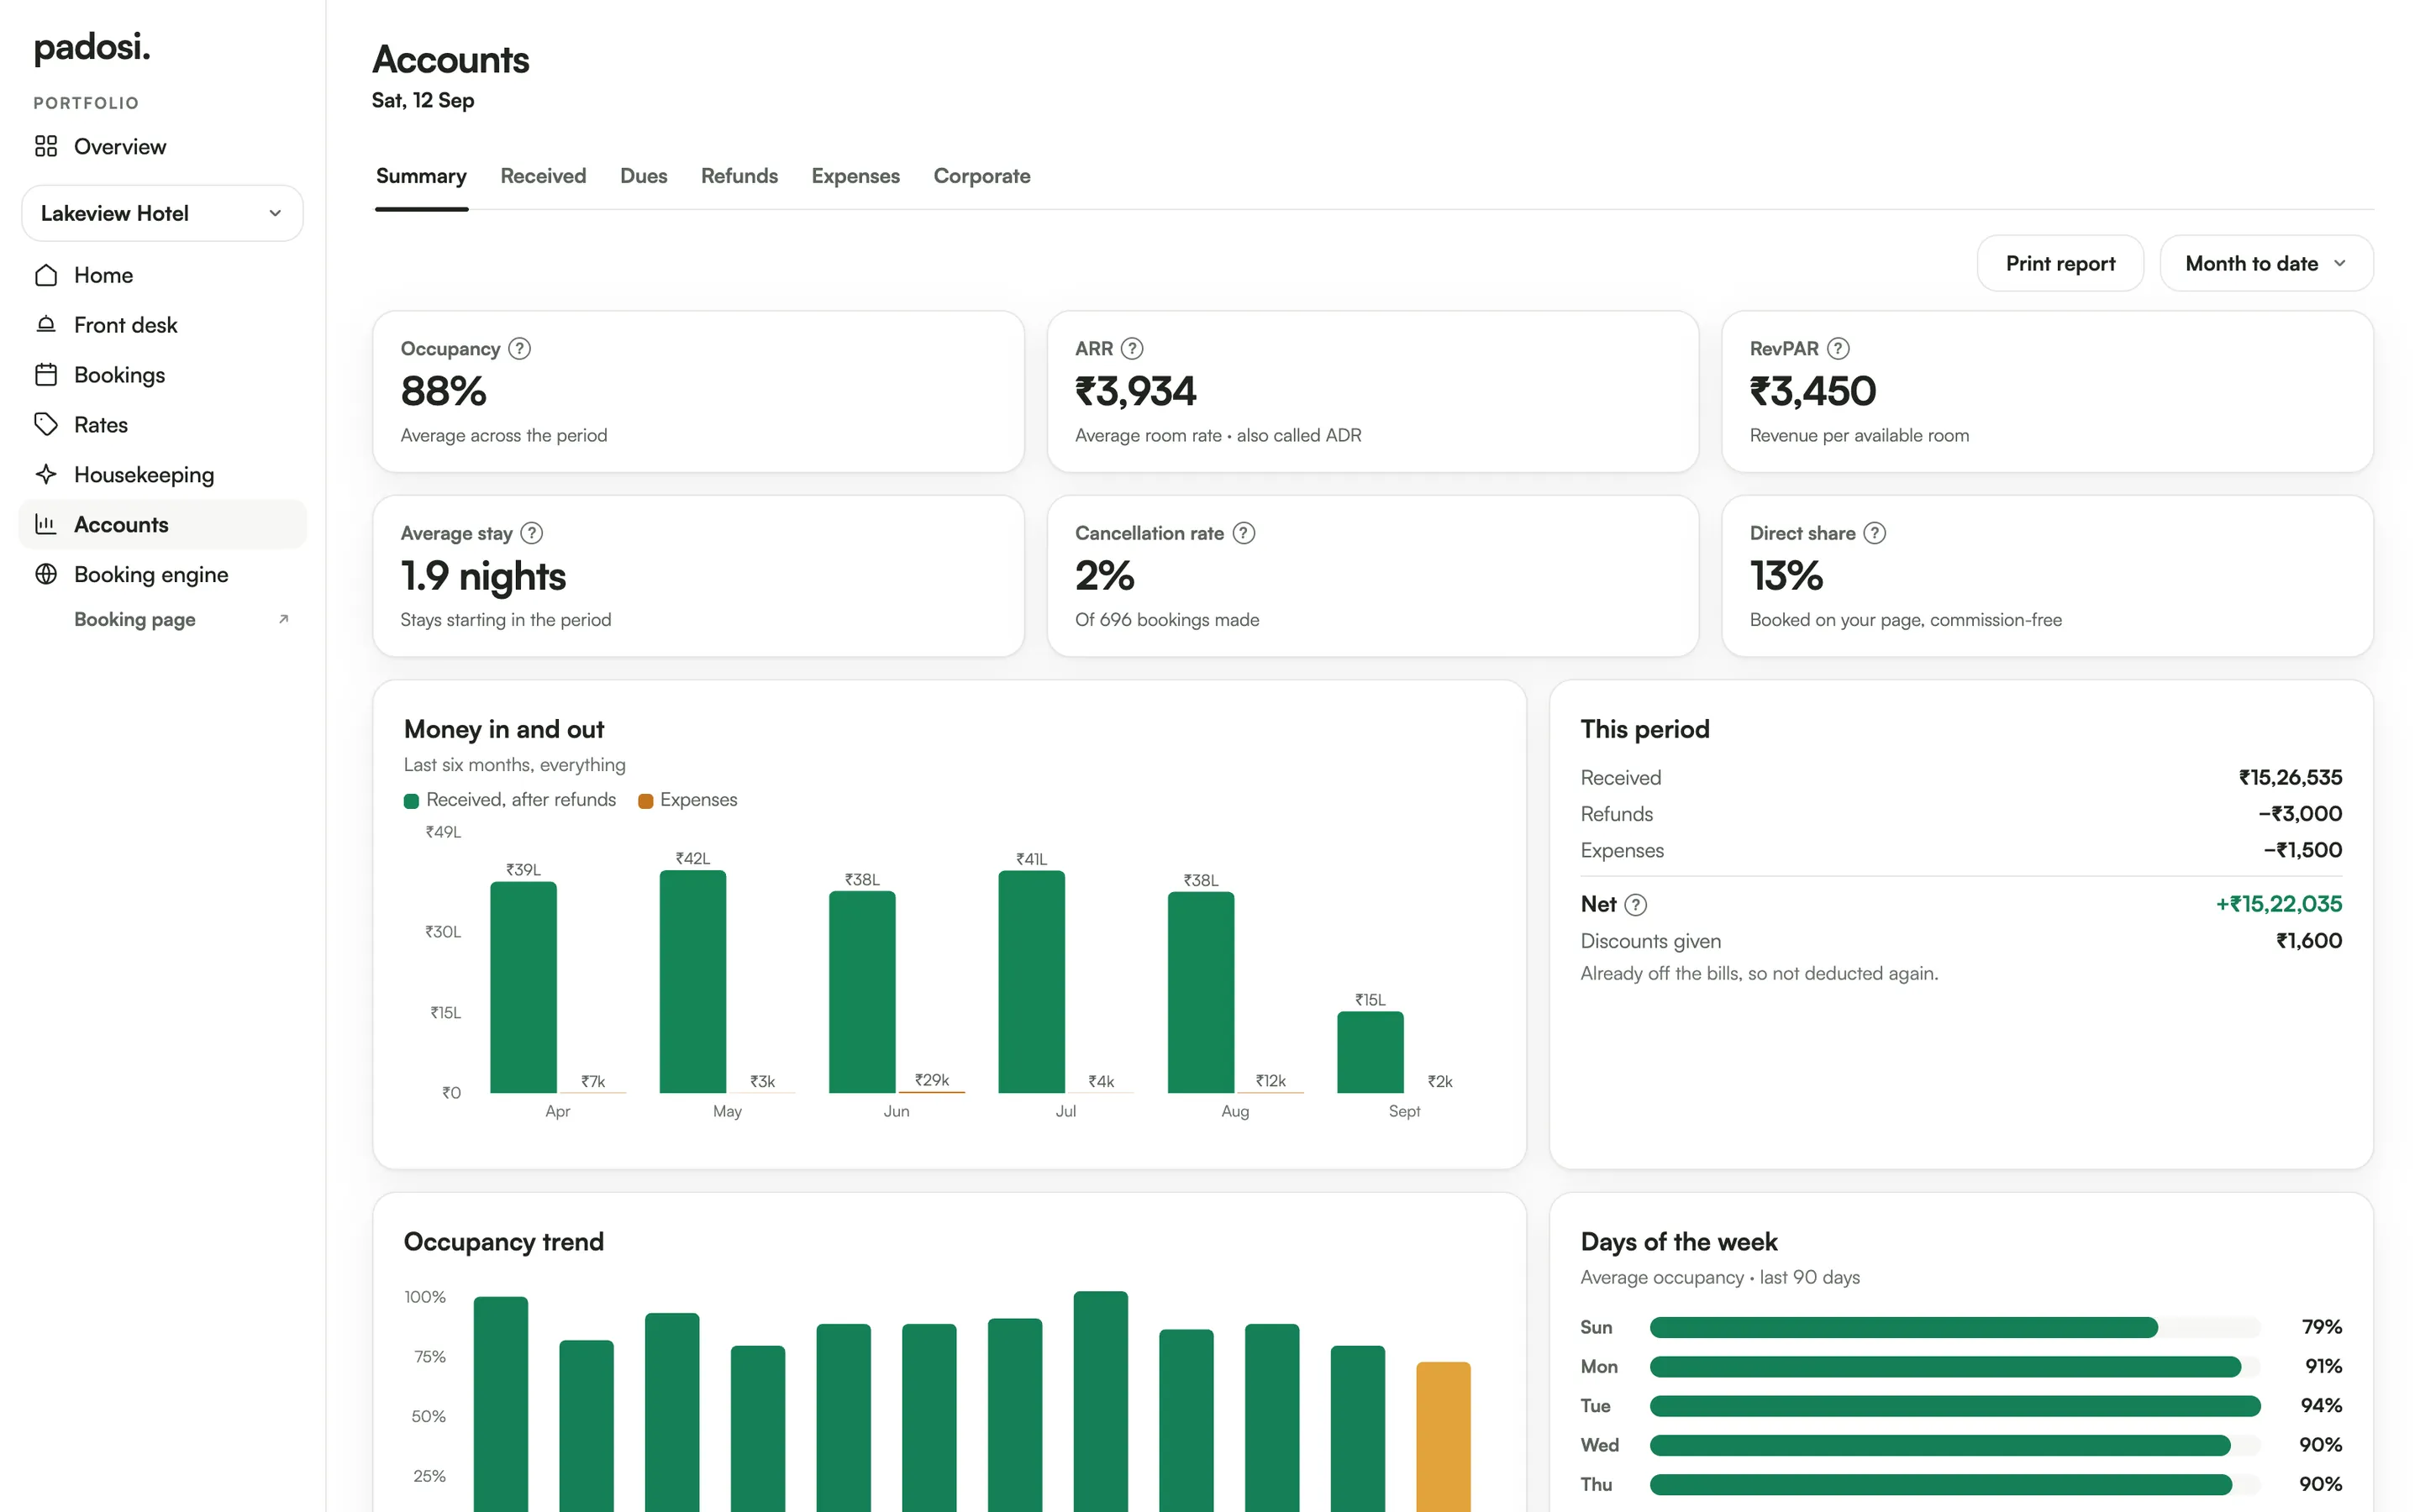Click the Discounts given ₹1,600 value

click(2308, 941)
